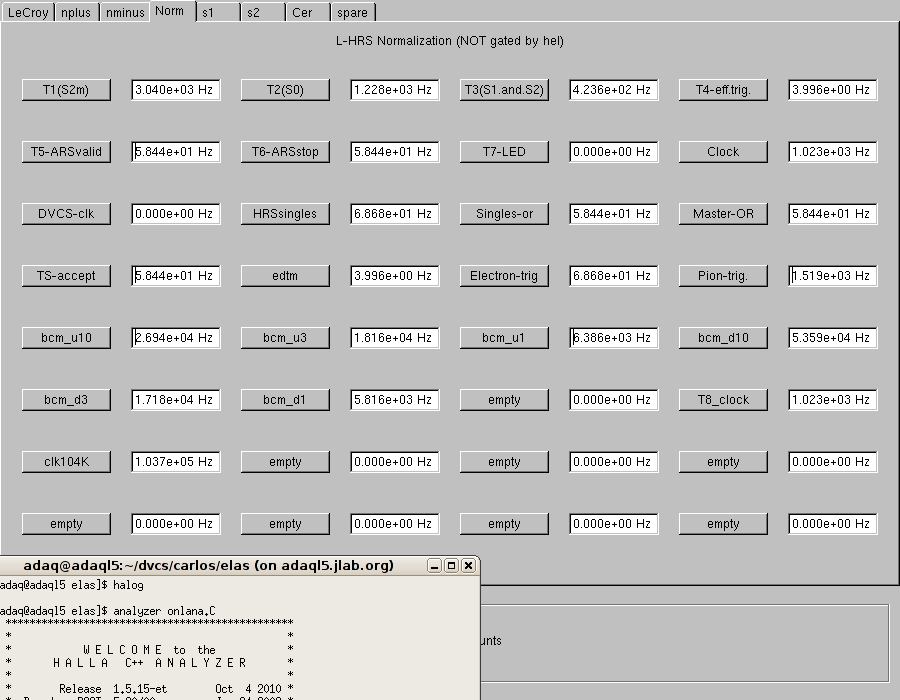The image size is (900, 700).
Task: Click the T7-LED rate field
Action: coord(614,152)
